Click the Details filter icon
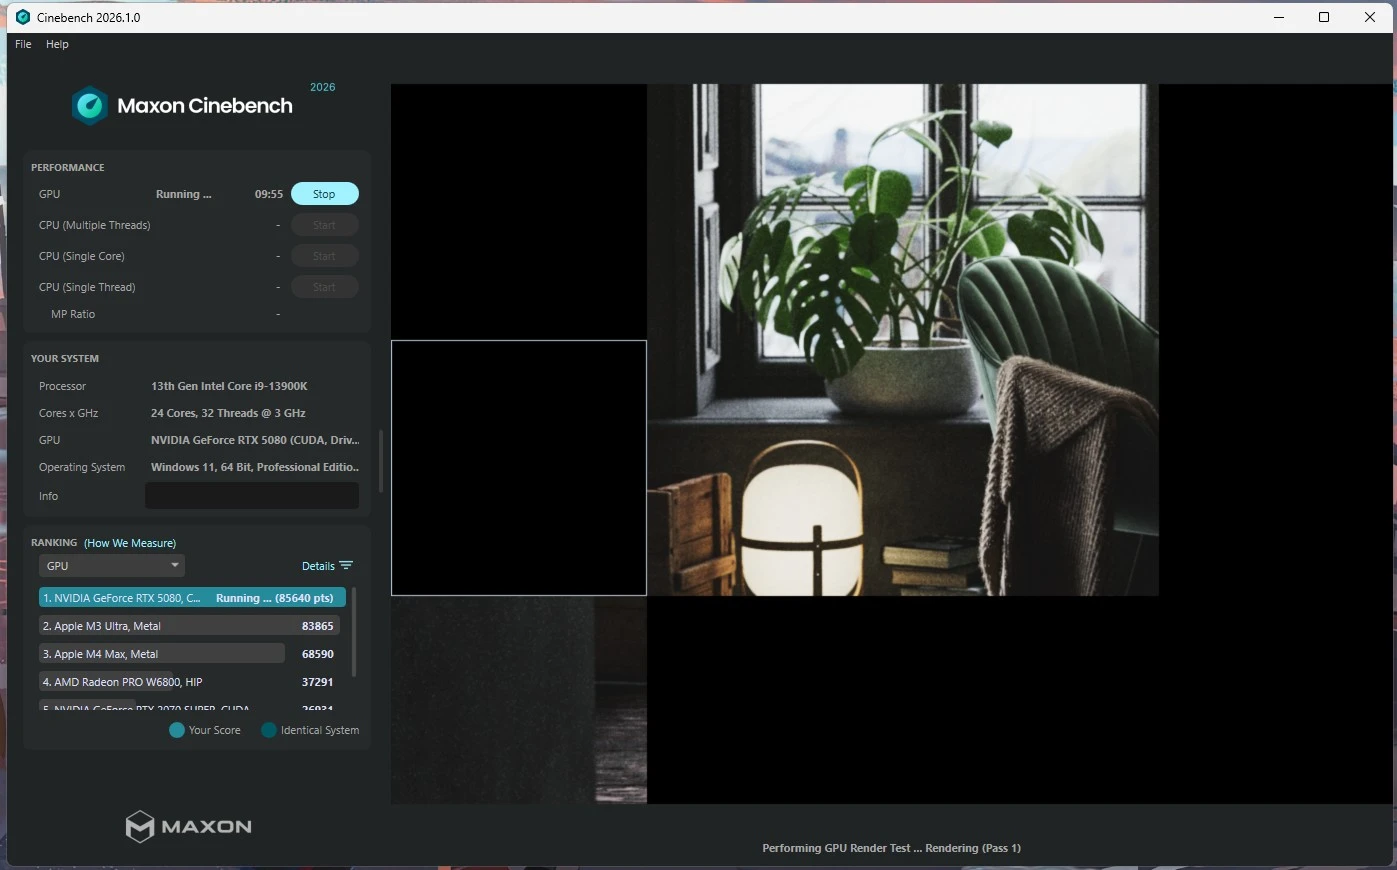Viewport: 1397px width, 870px height. pos(346,566)
